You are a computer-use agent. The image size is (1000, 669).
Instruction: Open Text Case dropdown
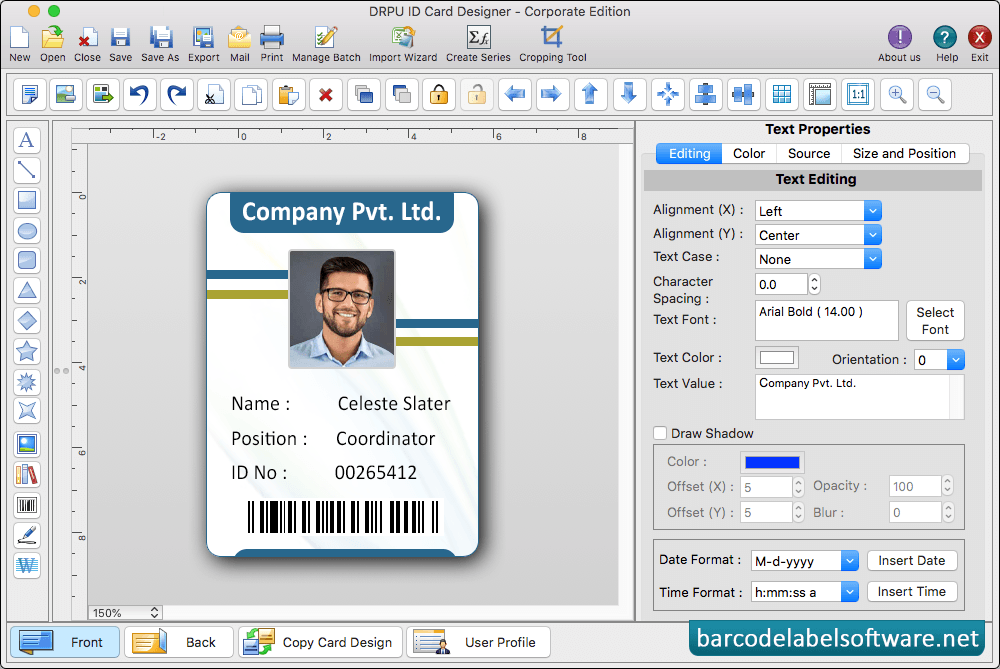coord(818,259)
